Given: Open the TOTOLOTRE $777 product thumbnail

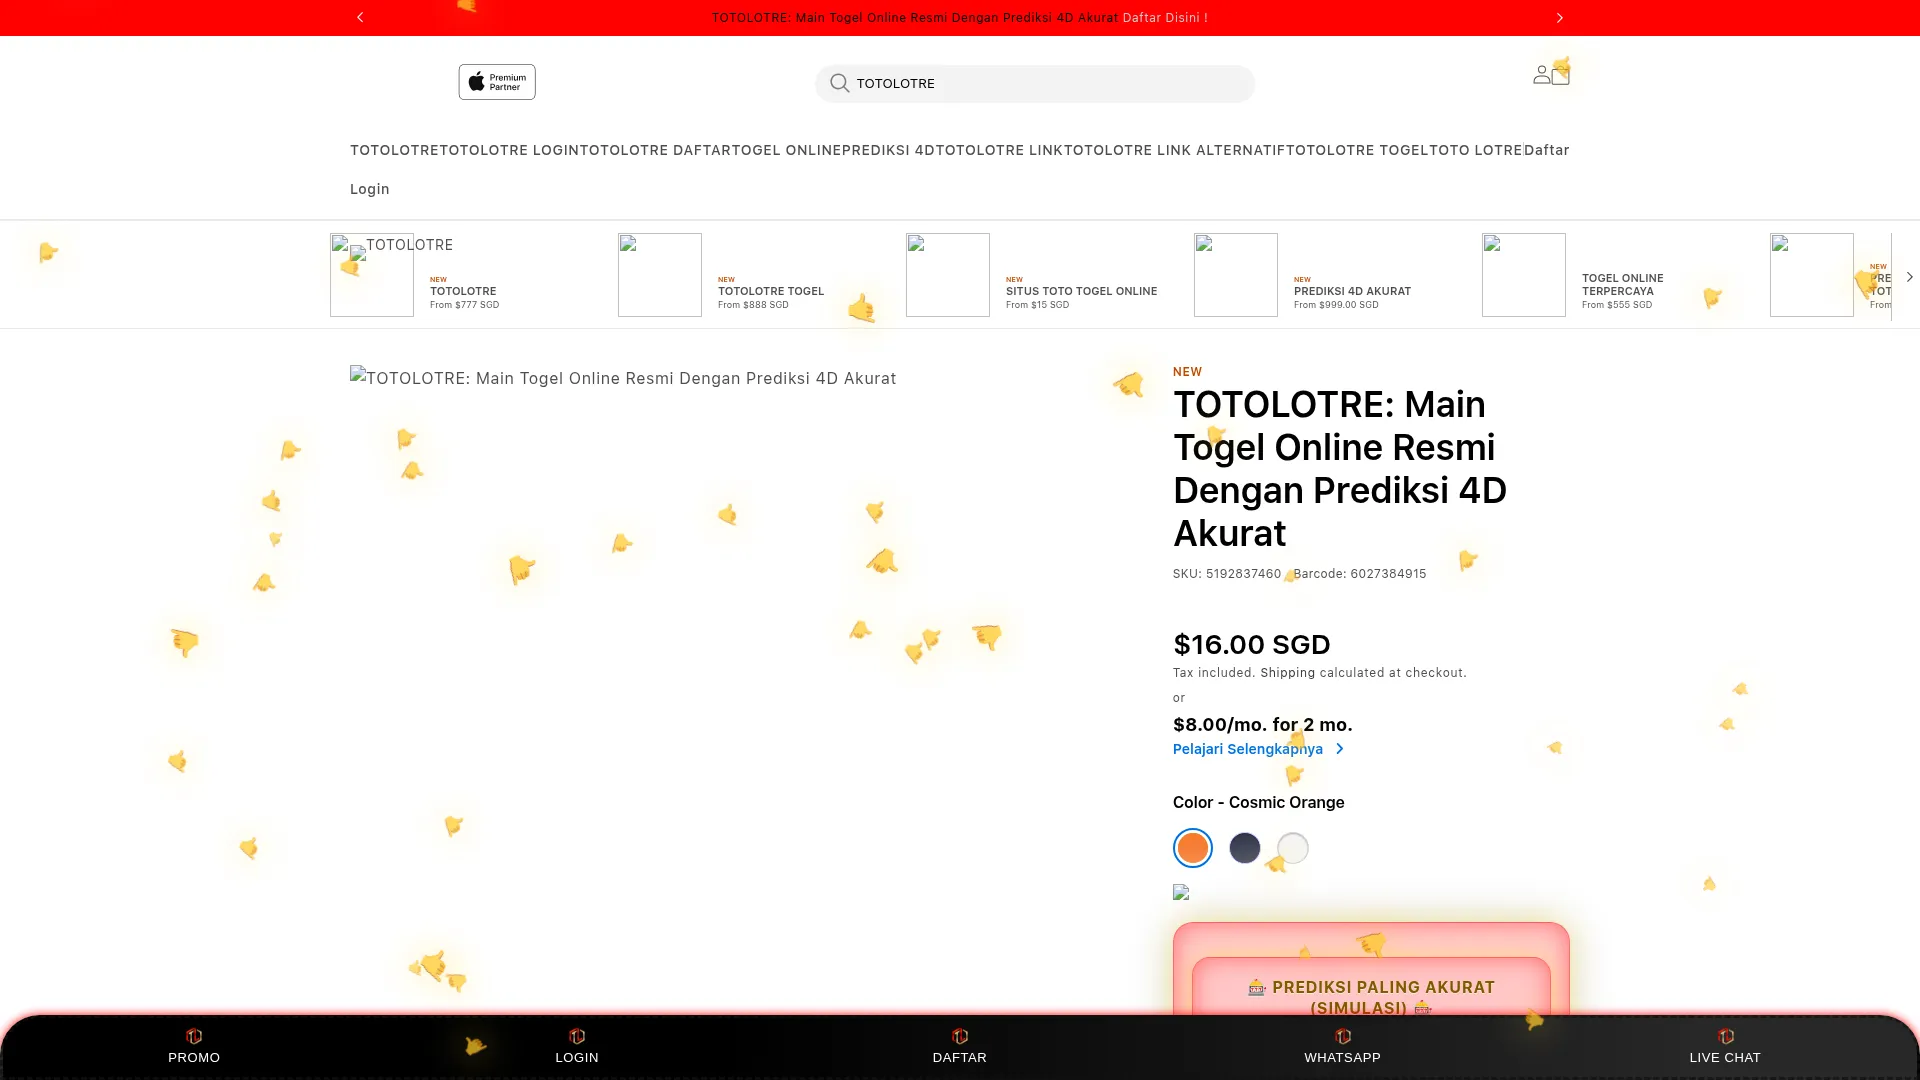Looking at the screenshot, I should point(372,275).
